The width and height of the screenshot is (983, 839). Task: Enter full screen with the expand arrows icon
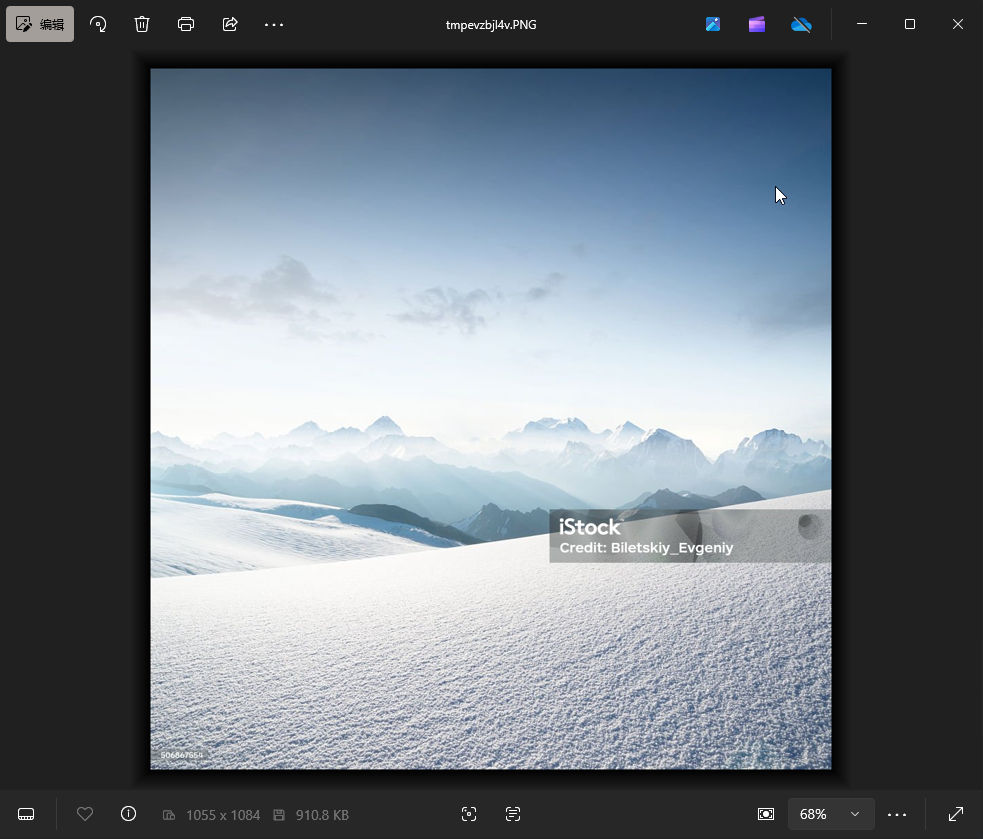[x=956, y=814]
